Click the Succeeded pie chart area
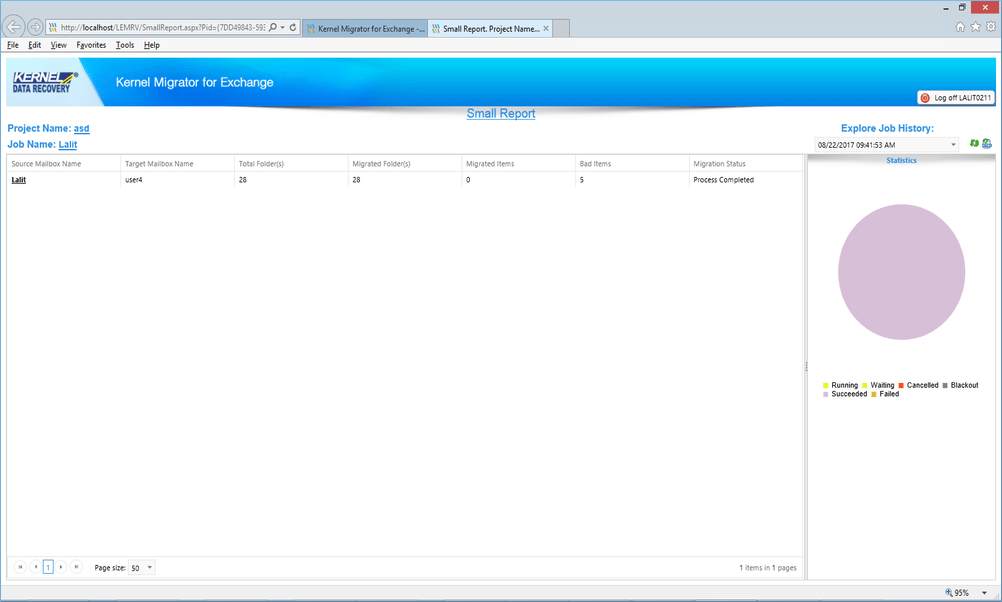Screen dimensions: 1002x602 tap(901, 272)
